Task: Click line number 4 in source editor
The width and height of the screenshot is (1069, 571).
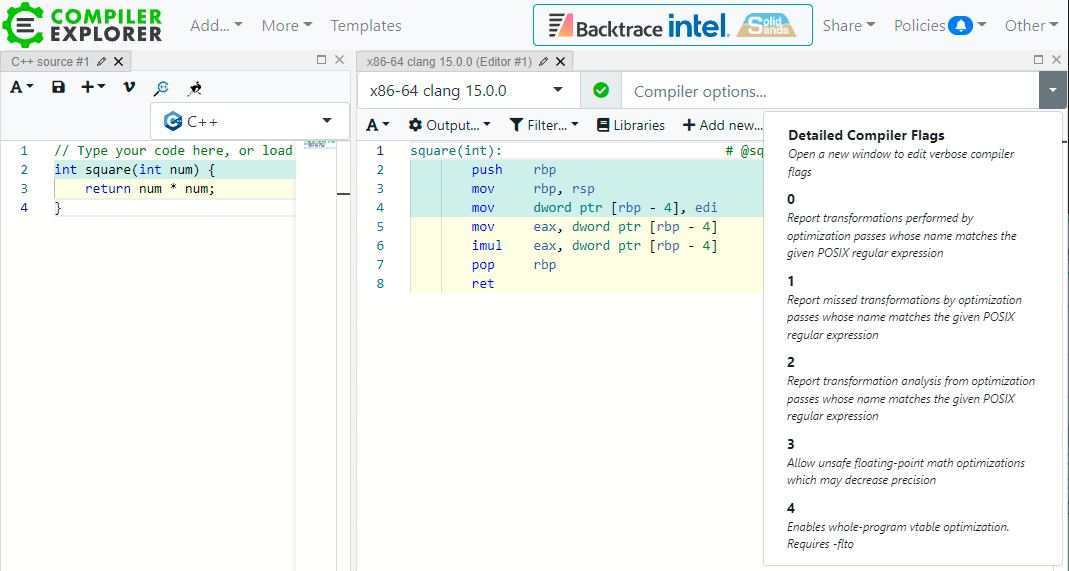Action: 25,208
